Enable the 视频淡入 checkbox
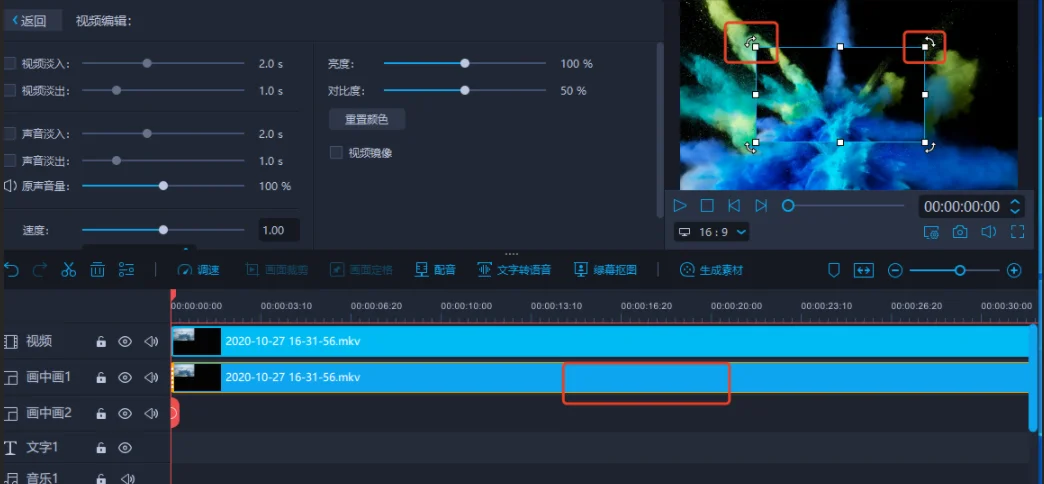The image size is (1044, 484). [x=10, y=63]
